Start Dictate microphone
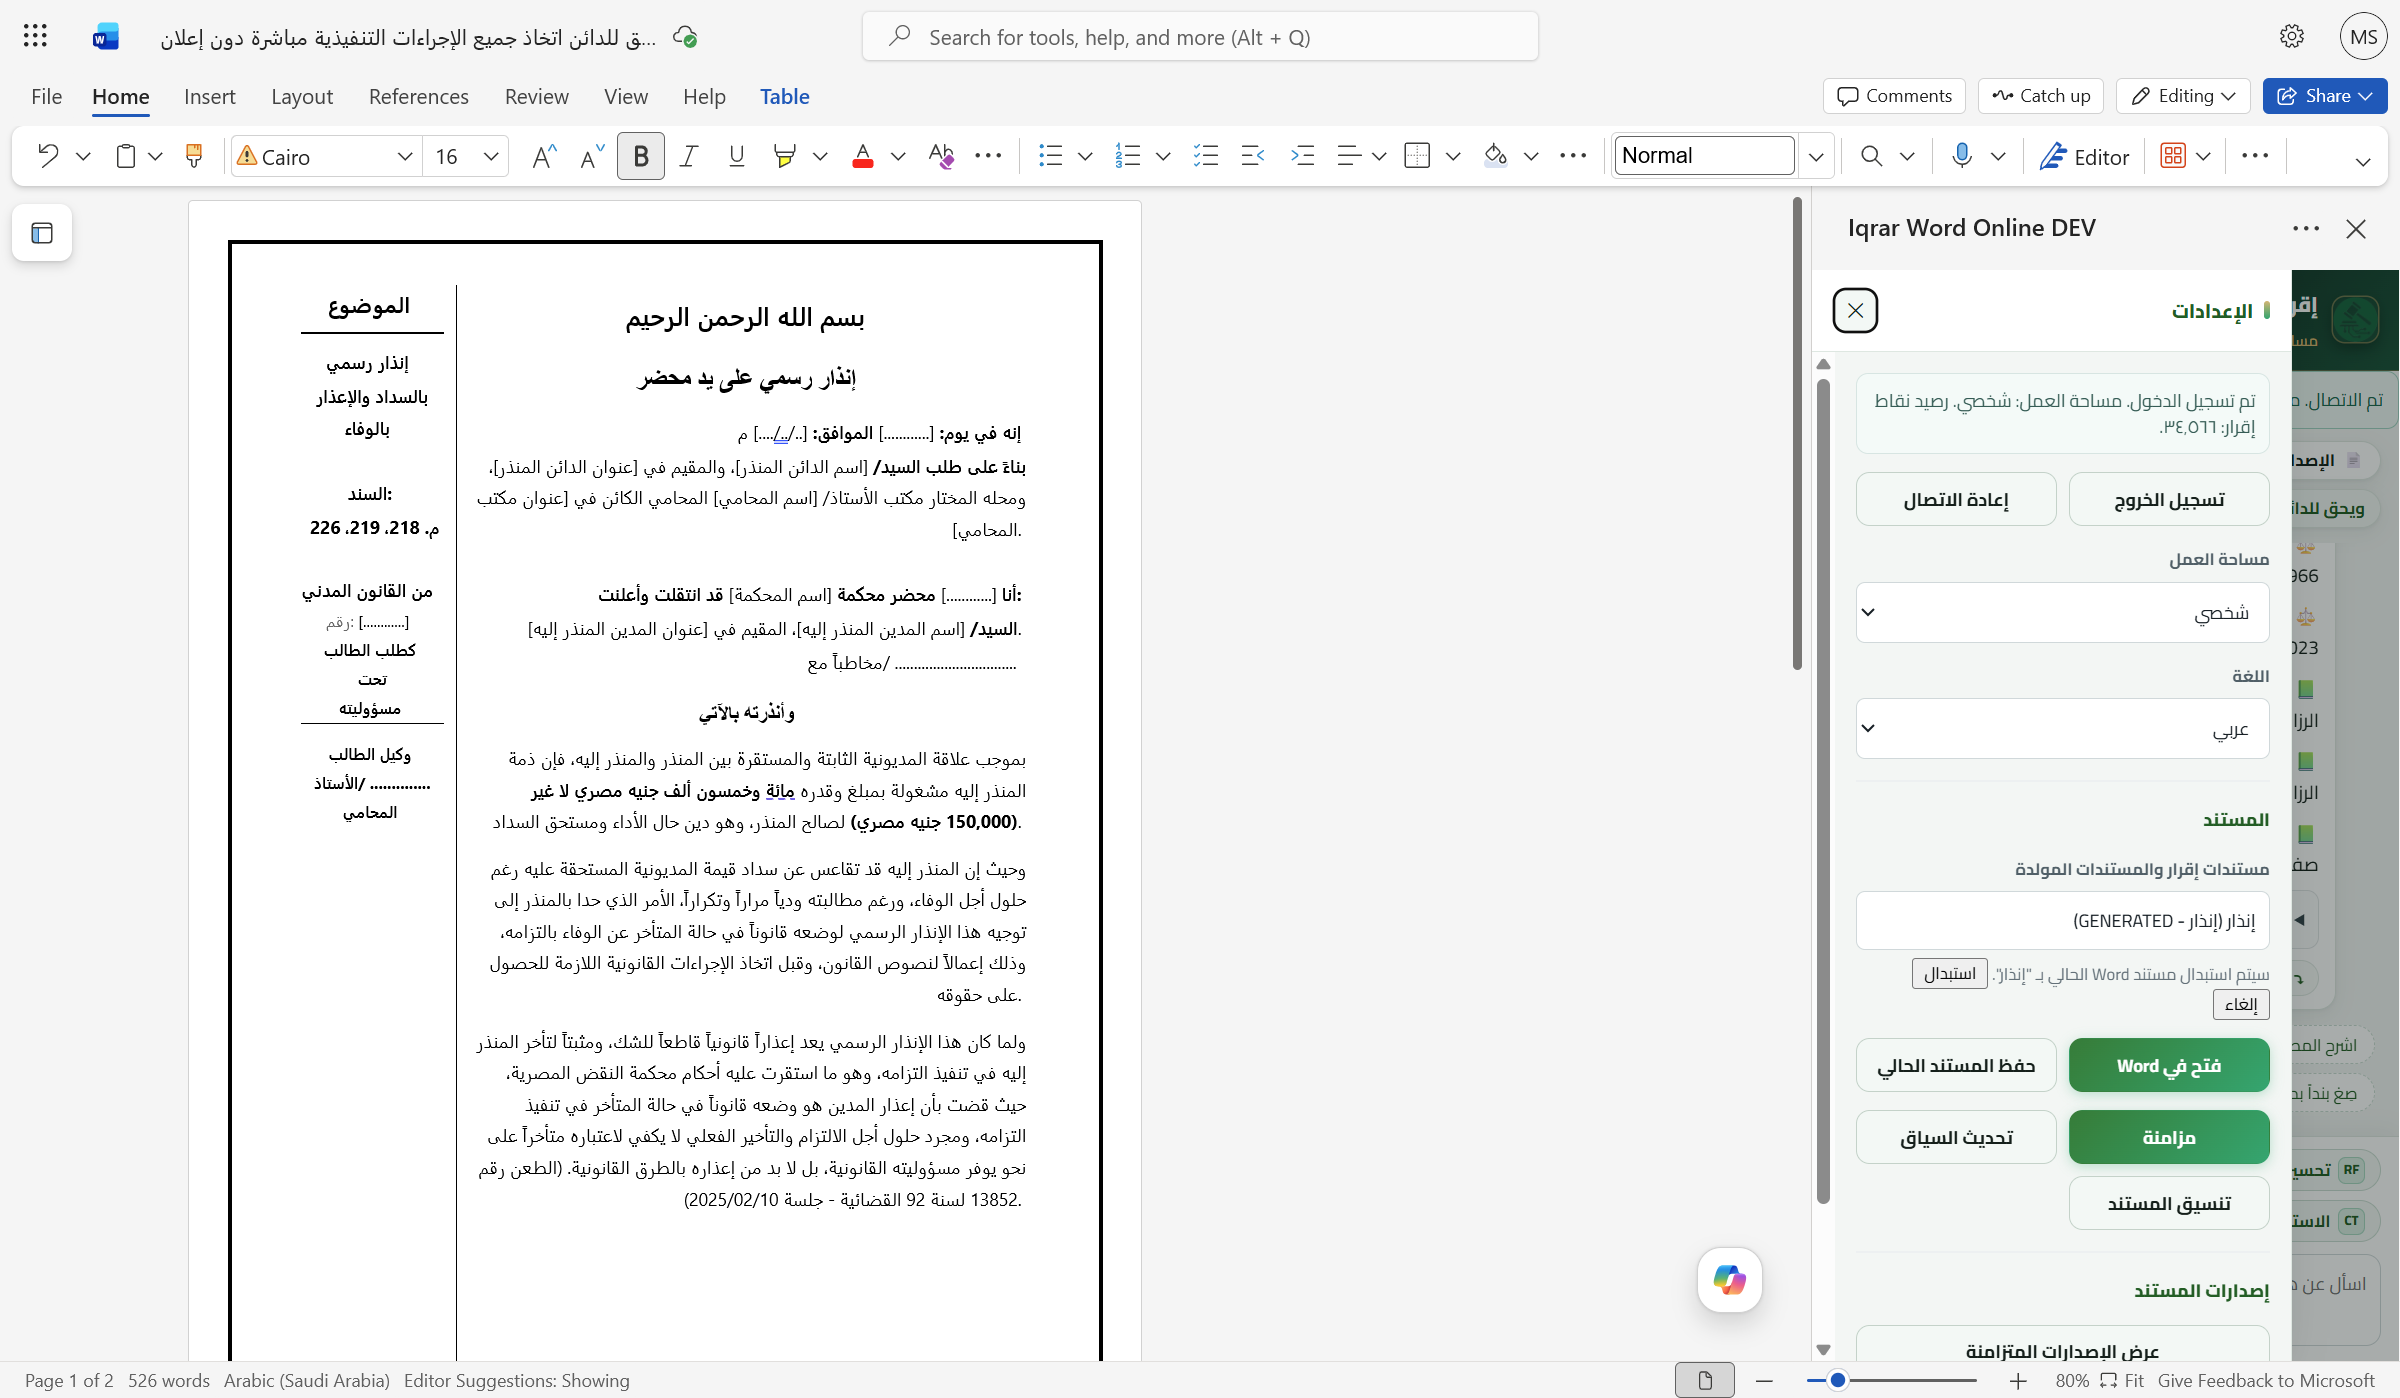The image size is (2400, 1398). [x=1962, y=156]
